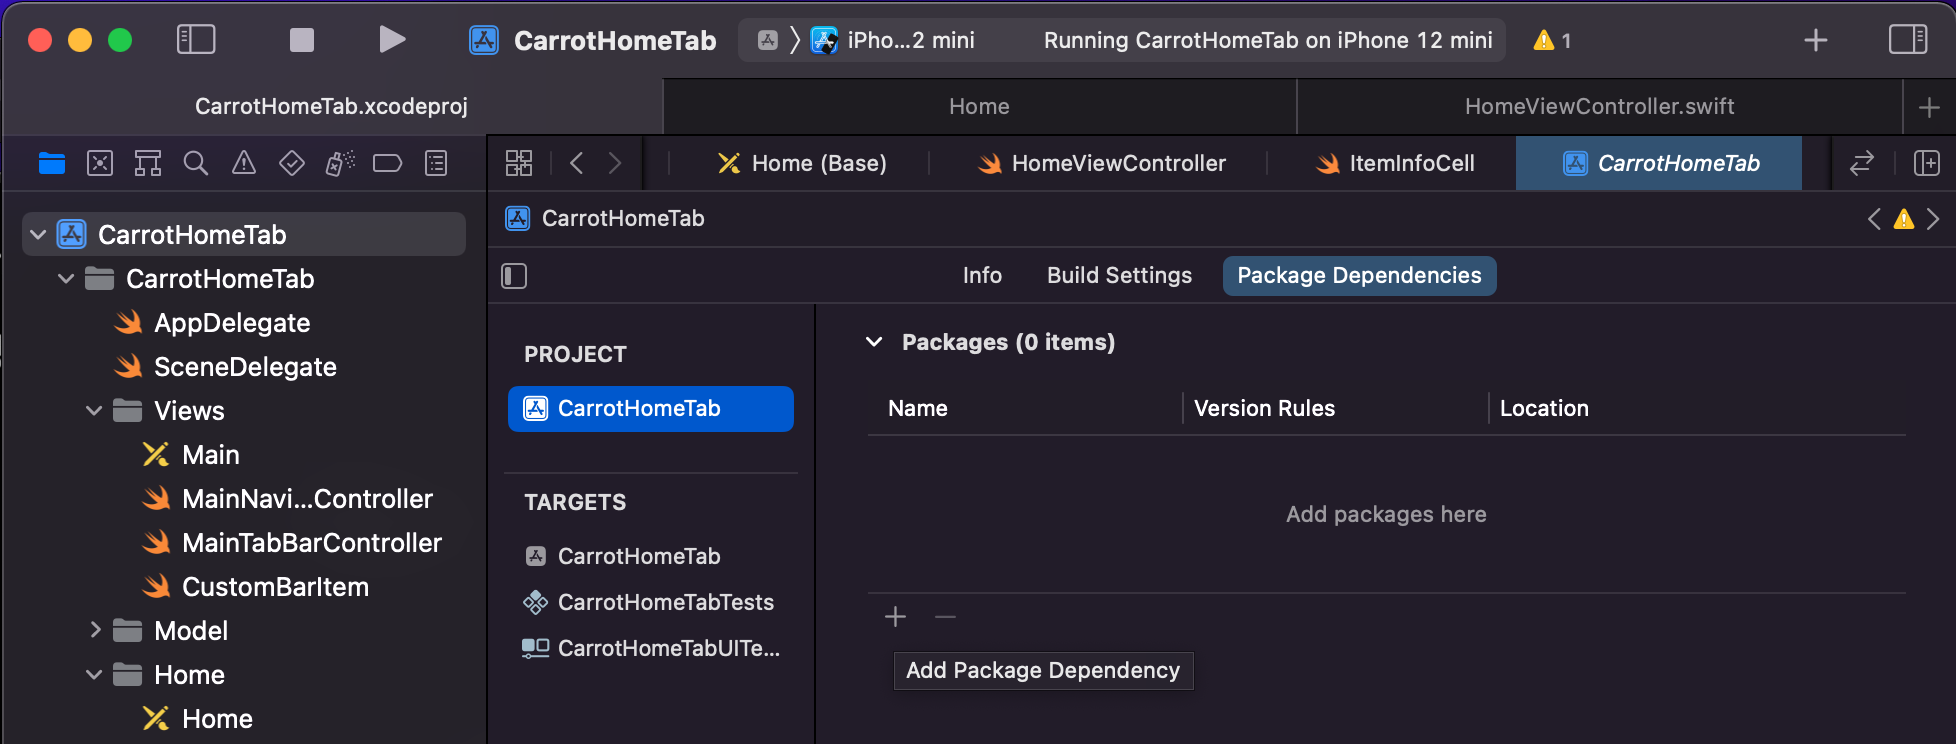The height and width of the screenshot is (744, 1956).
Task: Select CarrotHomeTab under PROJECT
Action: tap(651, 409)
